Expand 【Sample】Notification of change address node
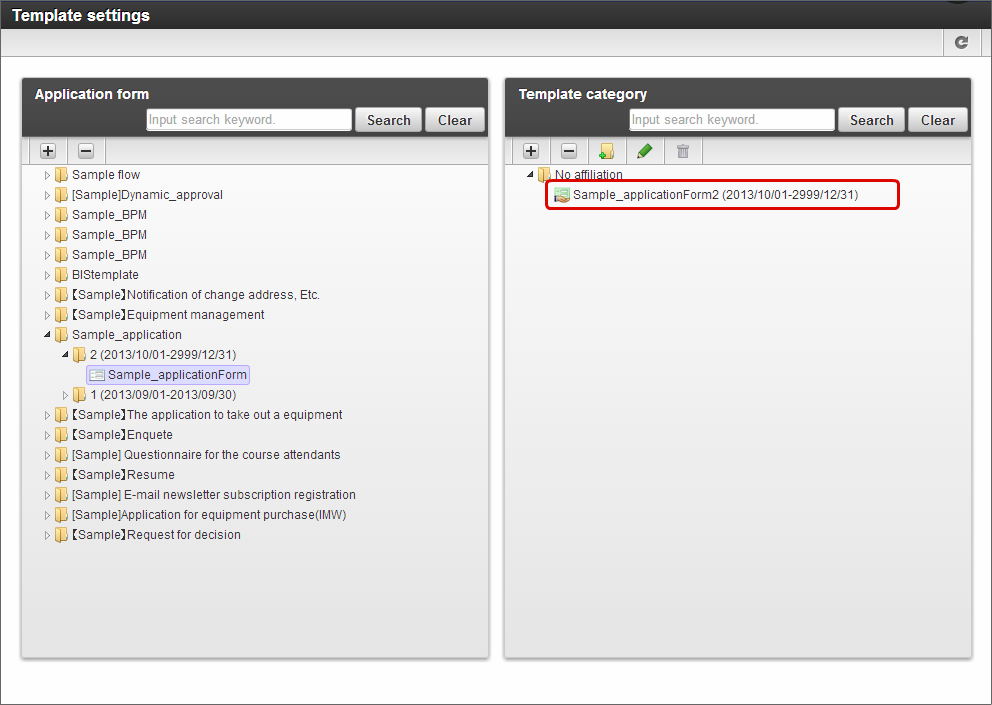Screen dimensions: 992x705 [x=47, y=296]
